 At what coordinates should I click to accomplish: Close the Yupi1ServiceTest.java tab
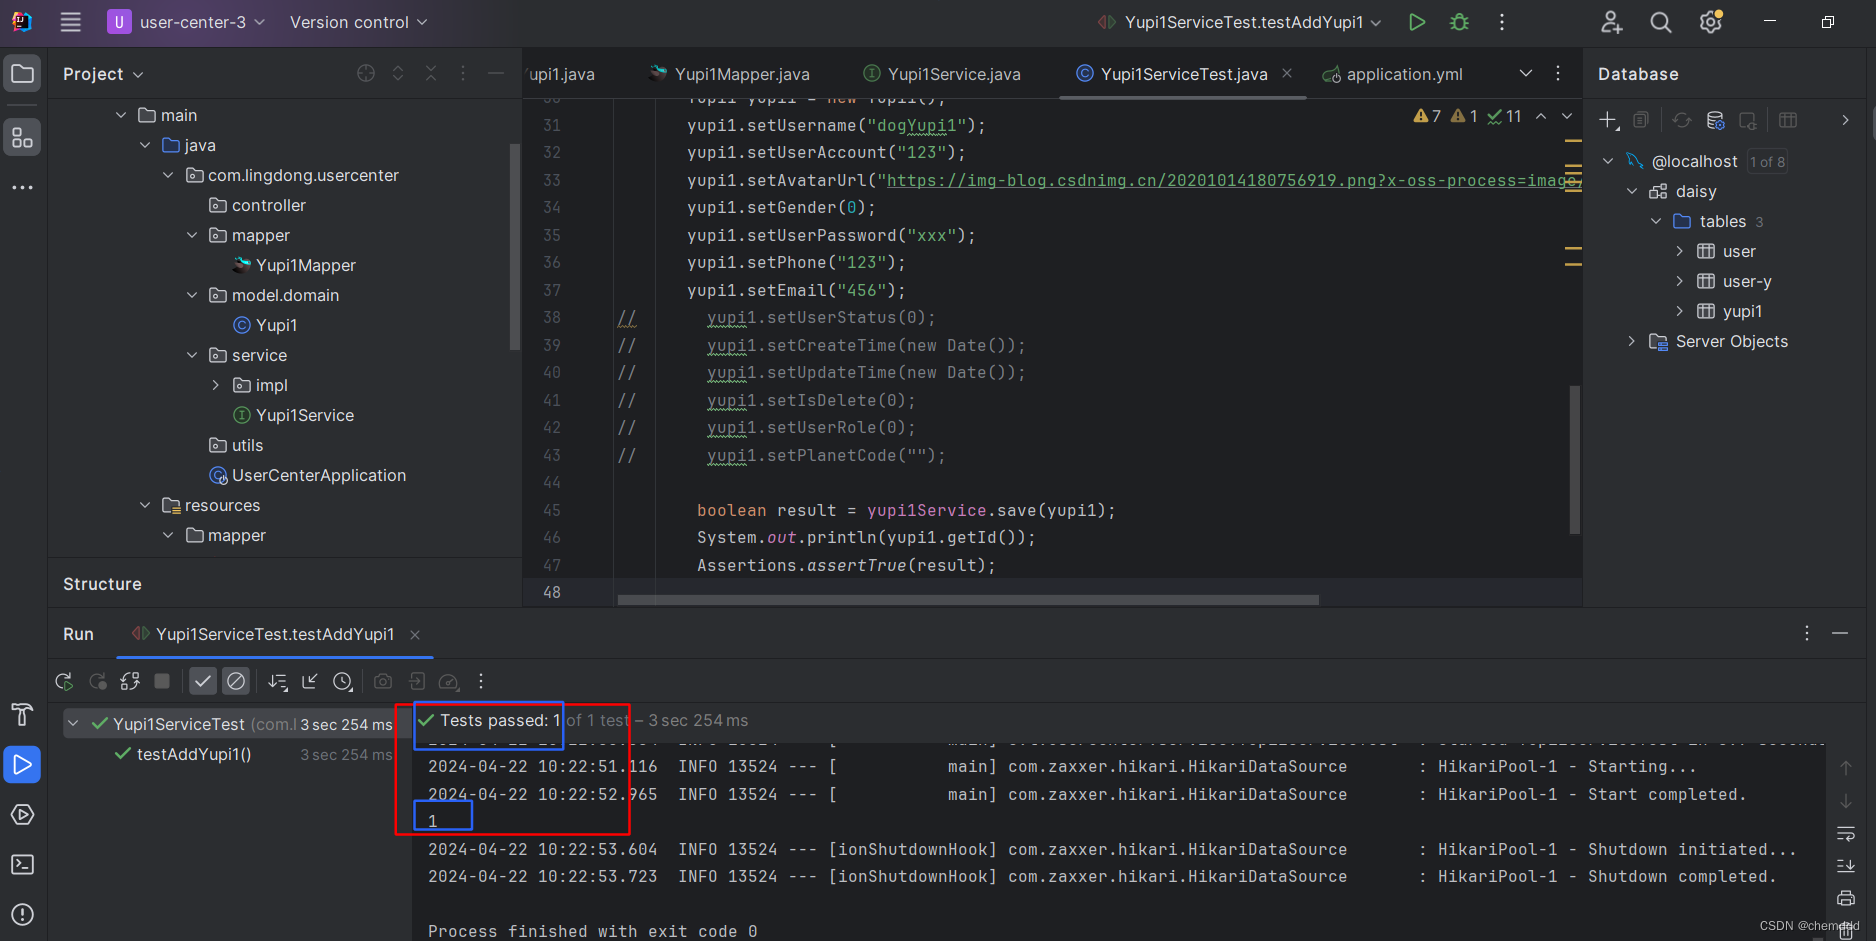[x=1287, y=73]
